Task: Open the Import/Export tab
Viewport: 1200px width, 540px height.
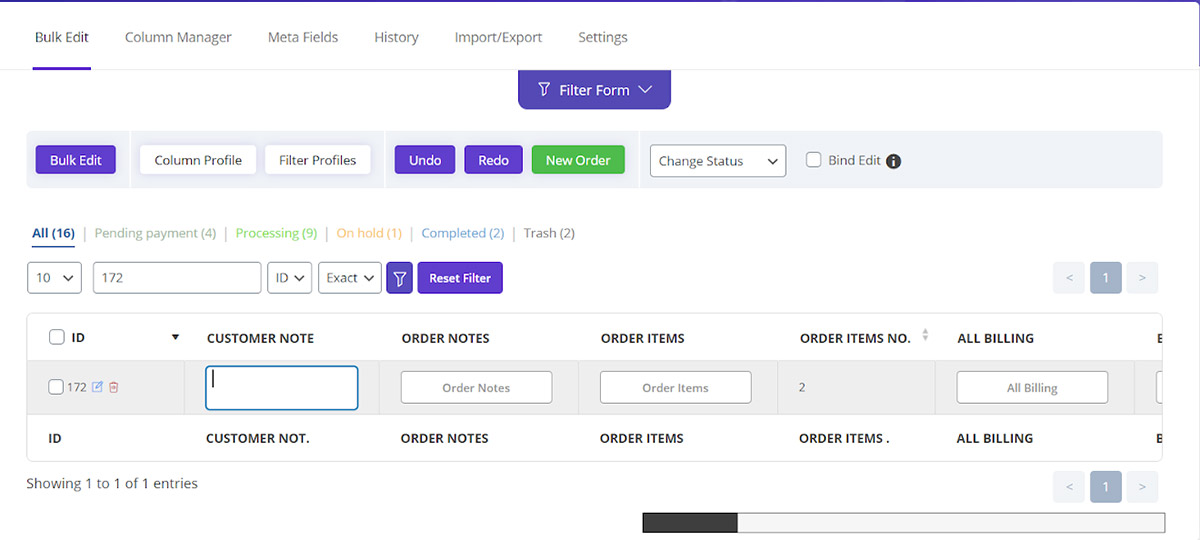Action: click(498, 37)
